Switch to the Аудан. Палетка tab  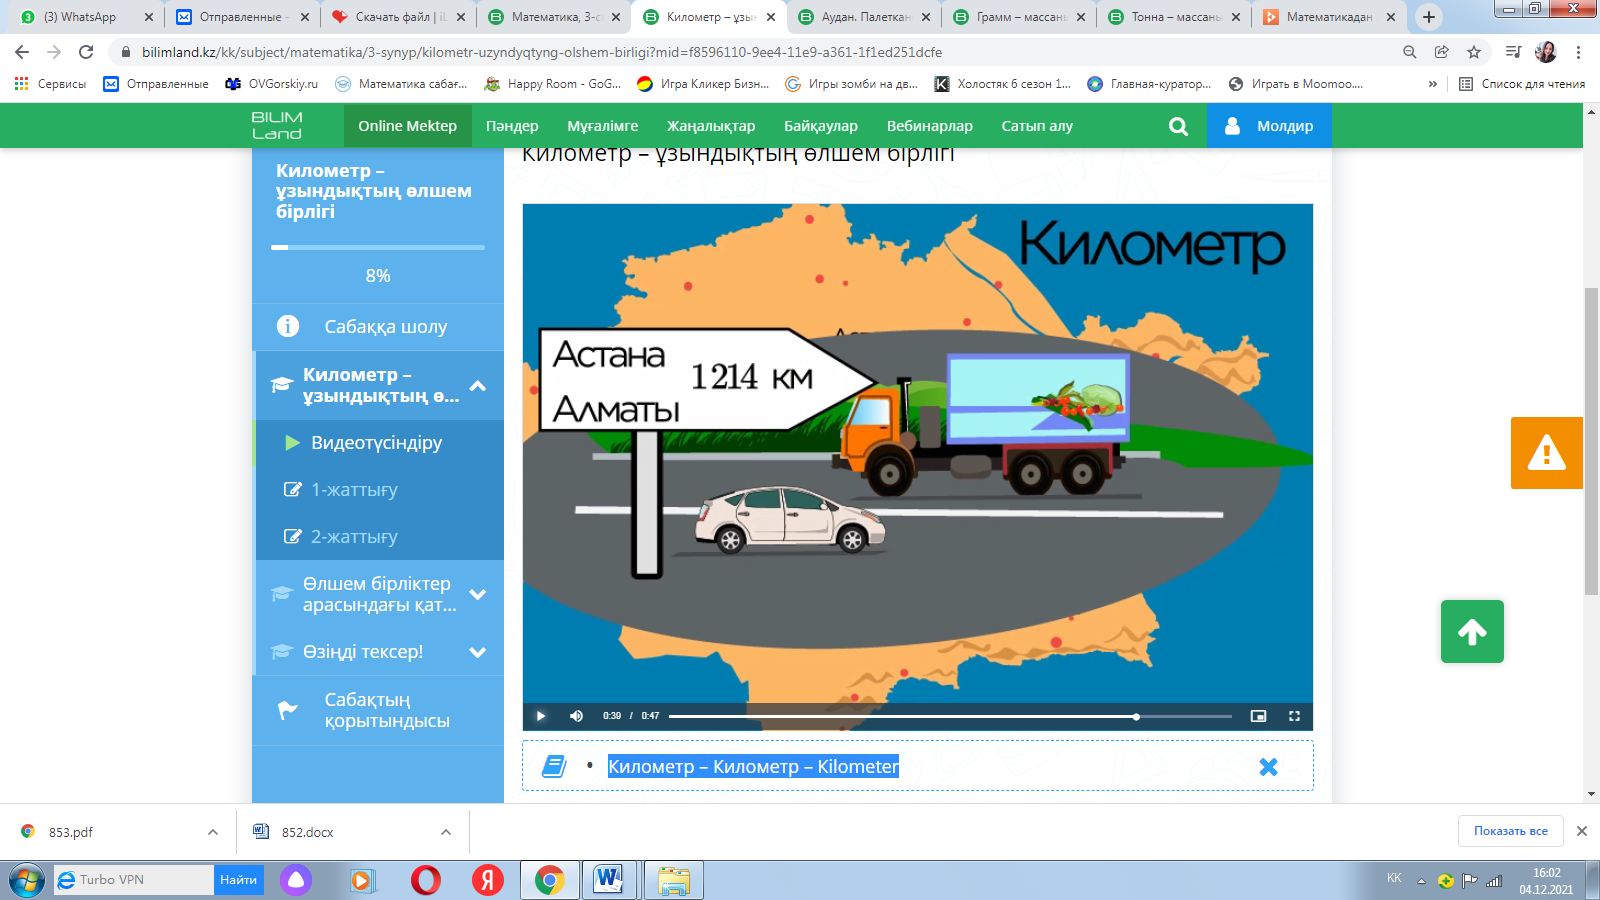pyautogui.click(x=862, y=17)
